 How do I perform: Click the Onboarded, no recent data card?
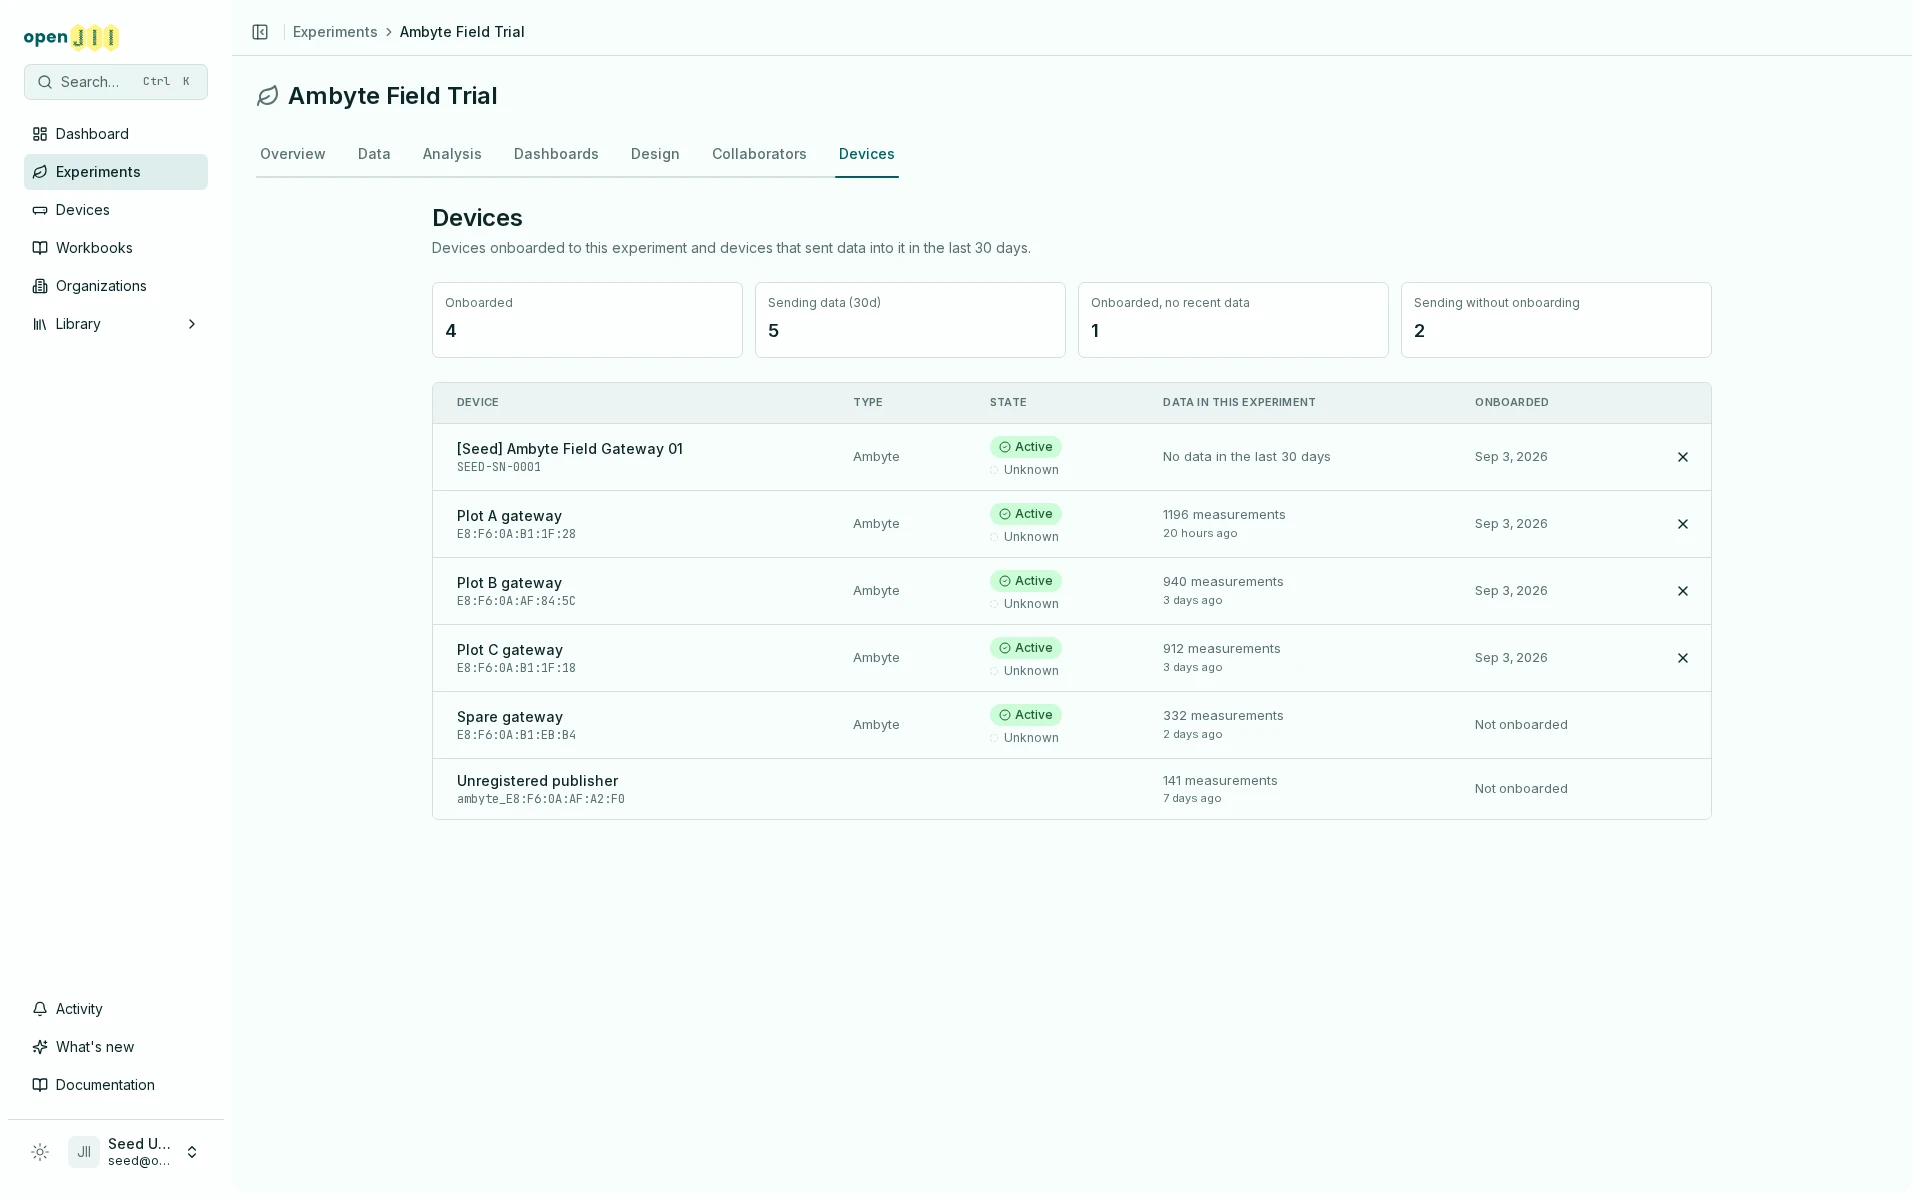1233,320
